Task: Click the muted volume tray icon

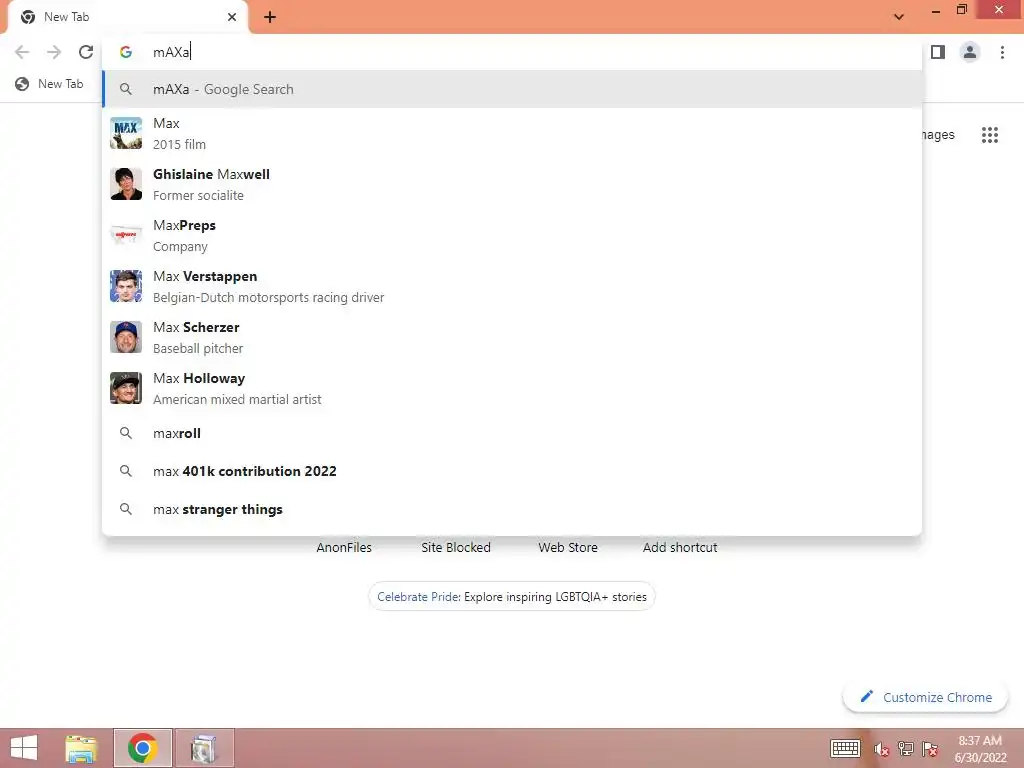Action: [882, 749]
